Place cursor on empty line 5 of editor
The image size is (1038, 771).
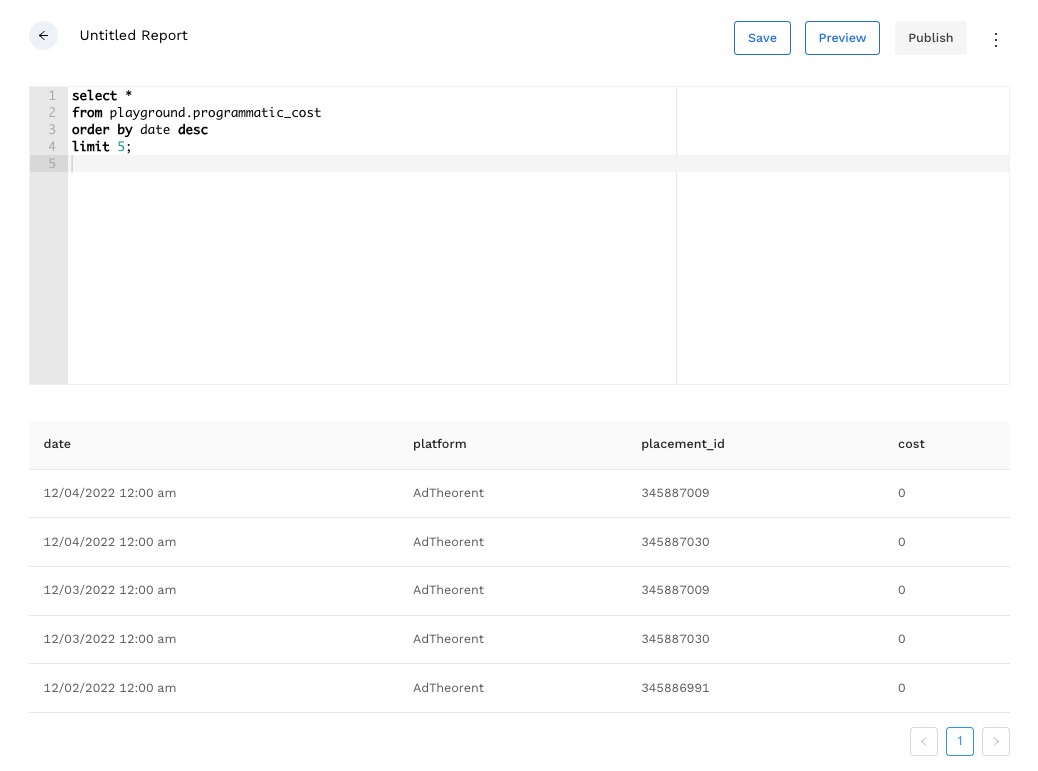tap(300, 164)
